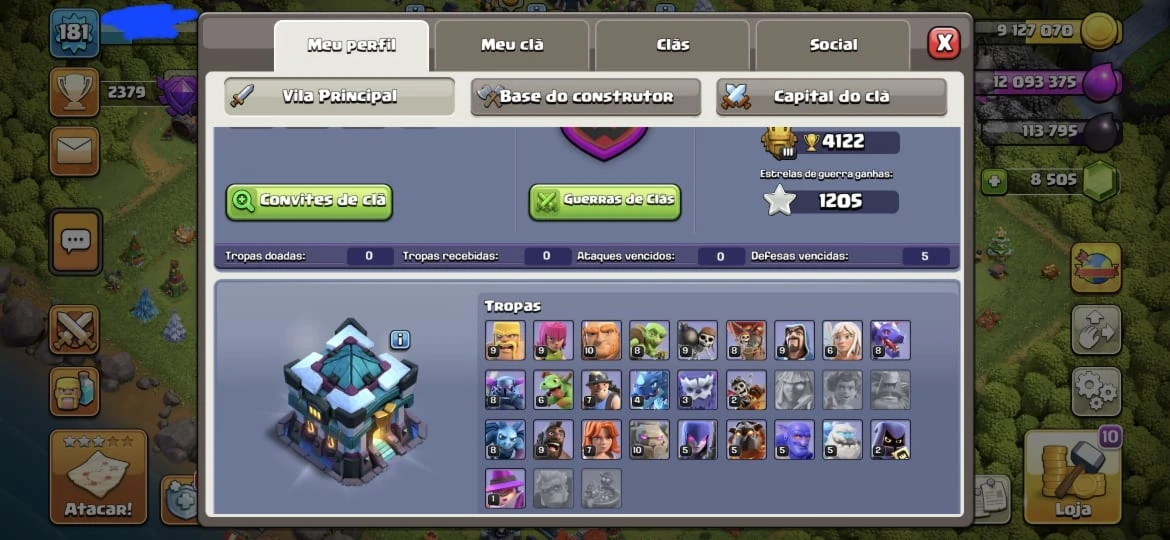
Task: Select the Barbarian troop icon
Action: pos(505,340)
